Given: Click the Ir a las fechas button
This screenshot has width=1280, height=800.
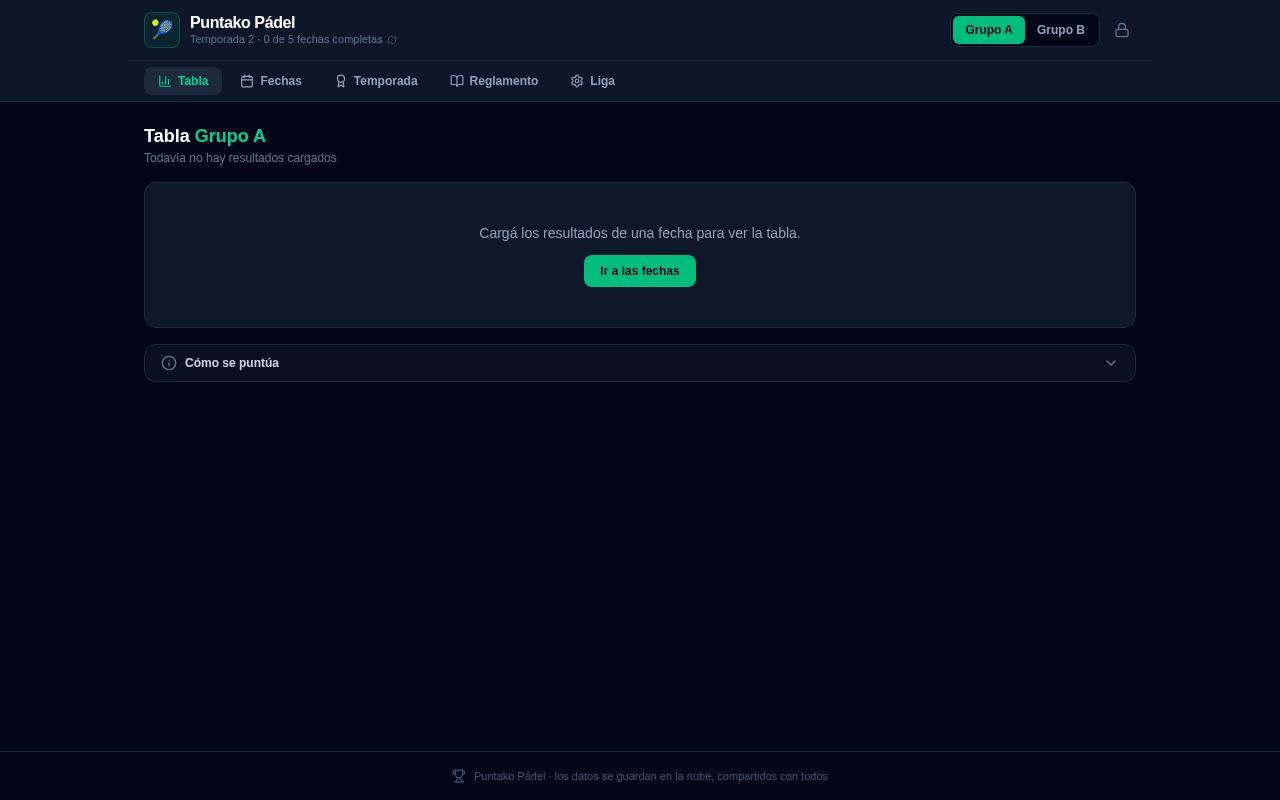Looking at the screenshot, I should point(640,271).
